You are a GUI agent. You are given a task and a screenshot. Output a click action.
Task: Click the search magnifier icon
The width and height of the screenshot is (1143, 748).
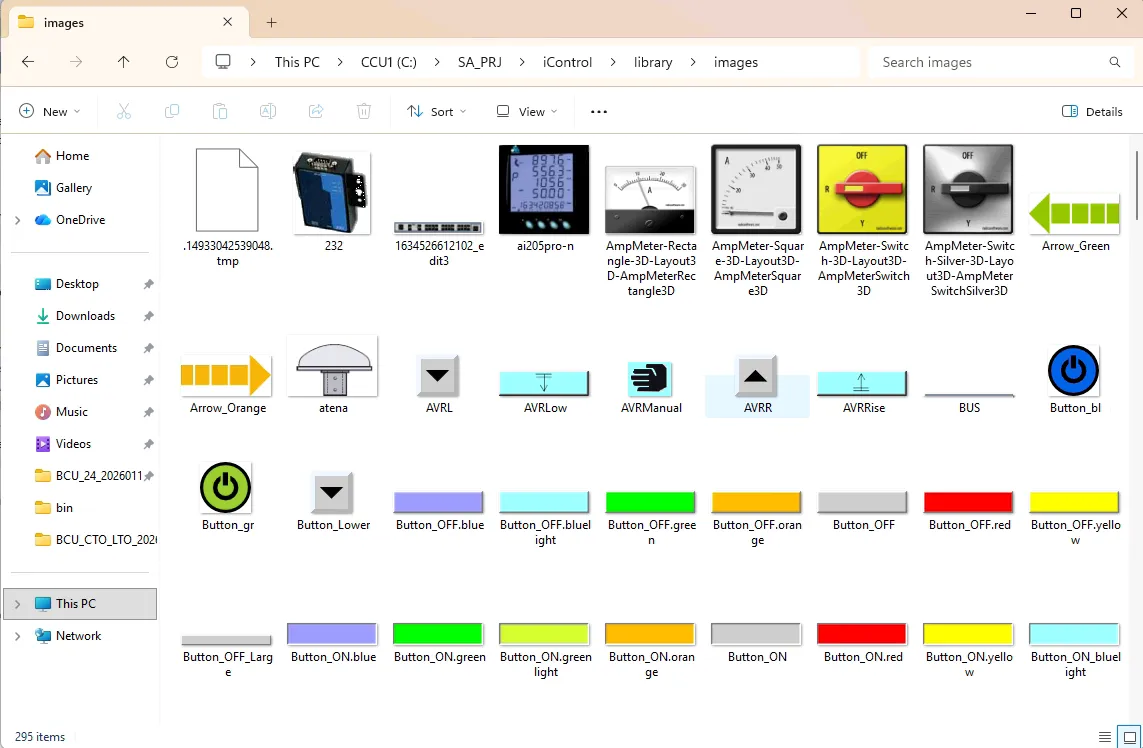click(1115, 62)
